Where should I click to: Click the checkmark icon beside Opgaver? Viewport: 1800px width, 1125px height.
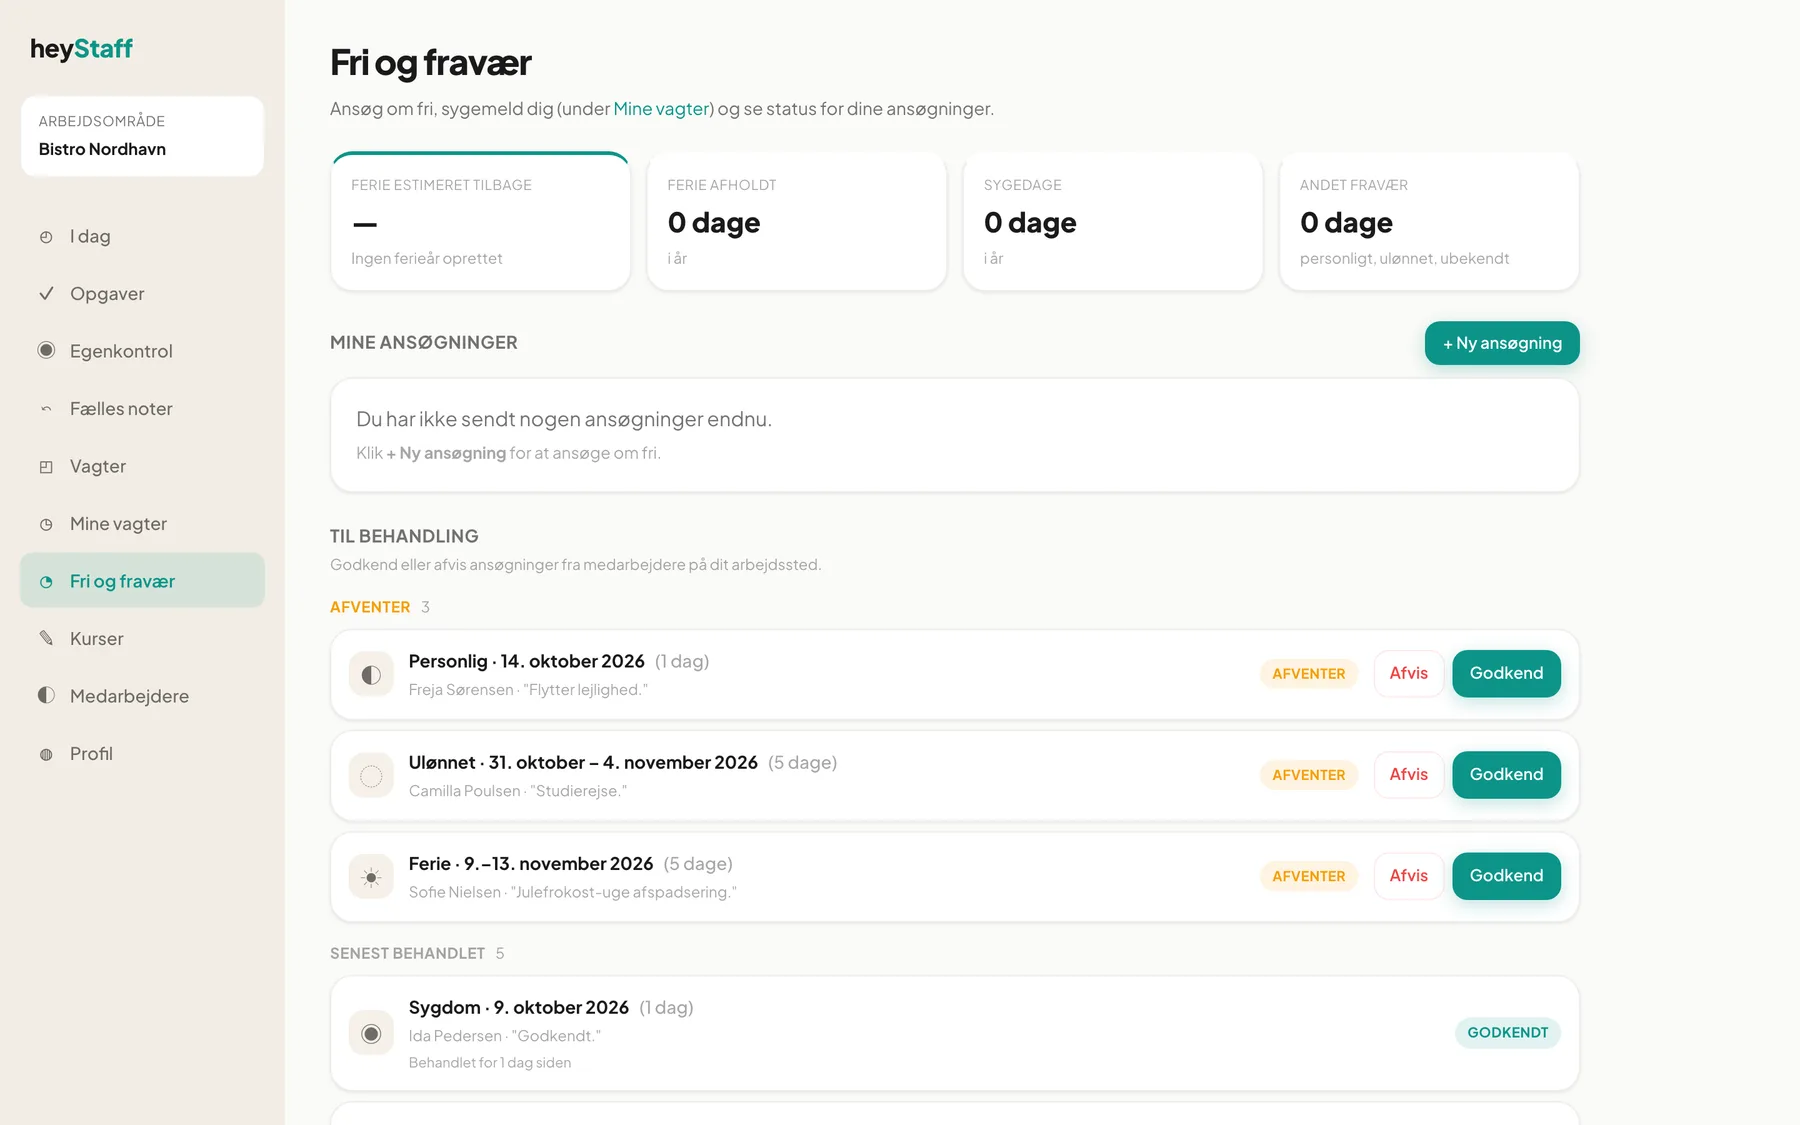click(x=46, y=294)
